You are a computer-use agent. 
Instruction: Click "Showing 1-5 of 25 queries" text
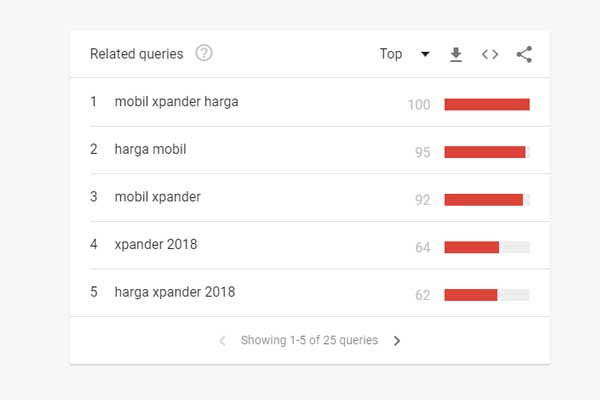coord(309,340)
